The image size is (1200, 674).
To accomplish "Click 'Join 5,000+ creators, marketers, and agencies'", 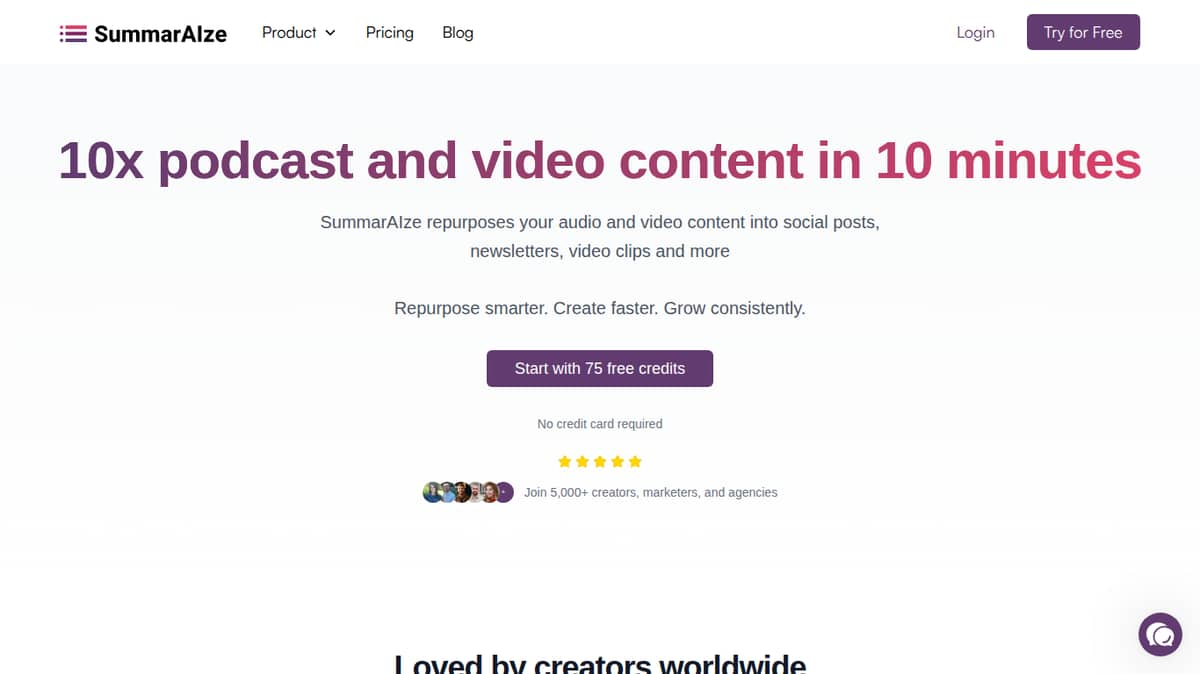I will (651, 493).
